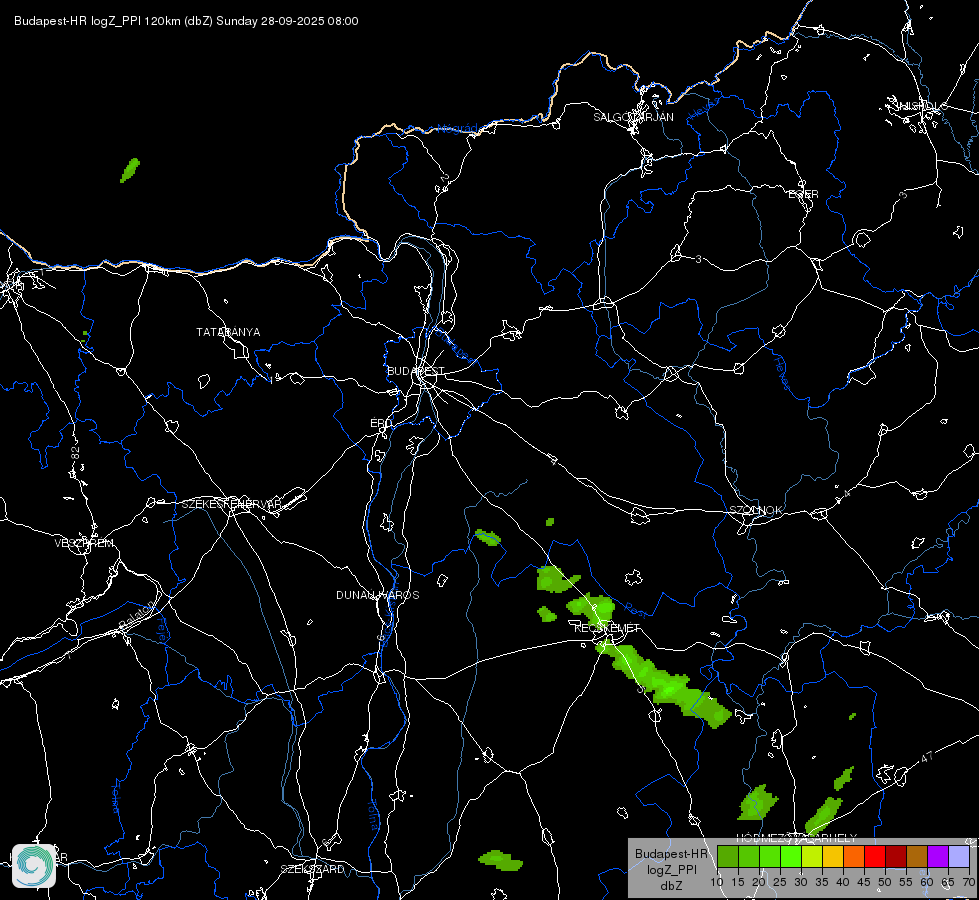Screen dimensions: 979x900
Task: Select the 25-30 dBZ bright green swatch
Action: pos(791,856)
